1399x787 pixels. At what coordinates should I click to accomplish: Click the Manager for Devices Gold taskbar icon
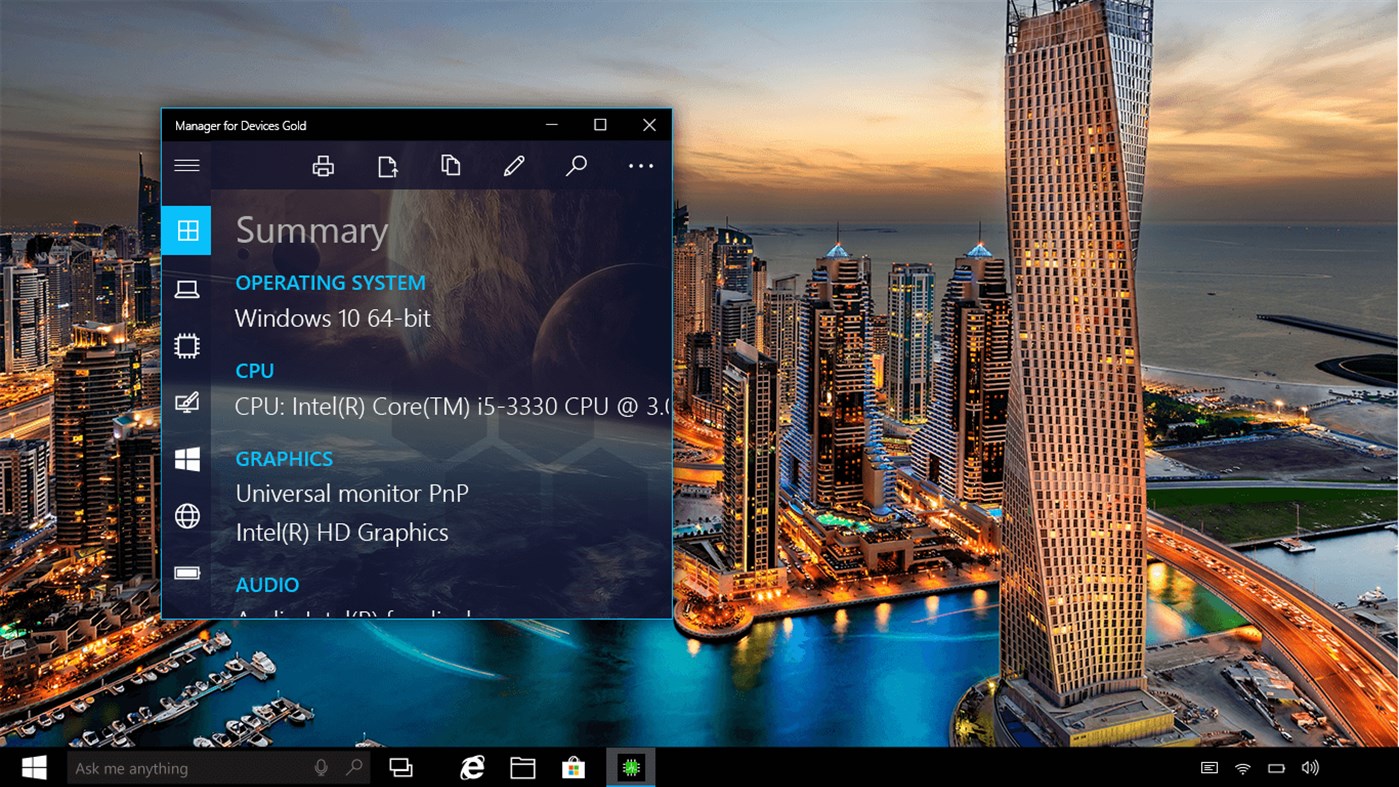[630, 767]
